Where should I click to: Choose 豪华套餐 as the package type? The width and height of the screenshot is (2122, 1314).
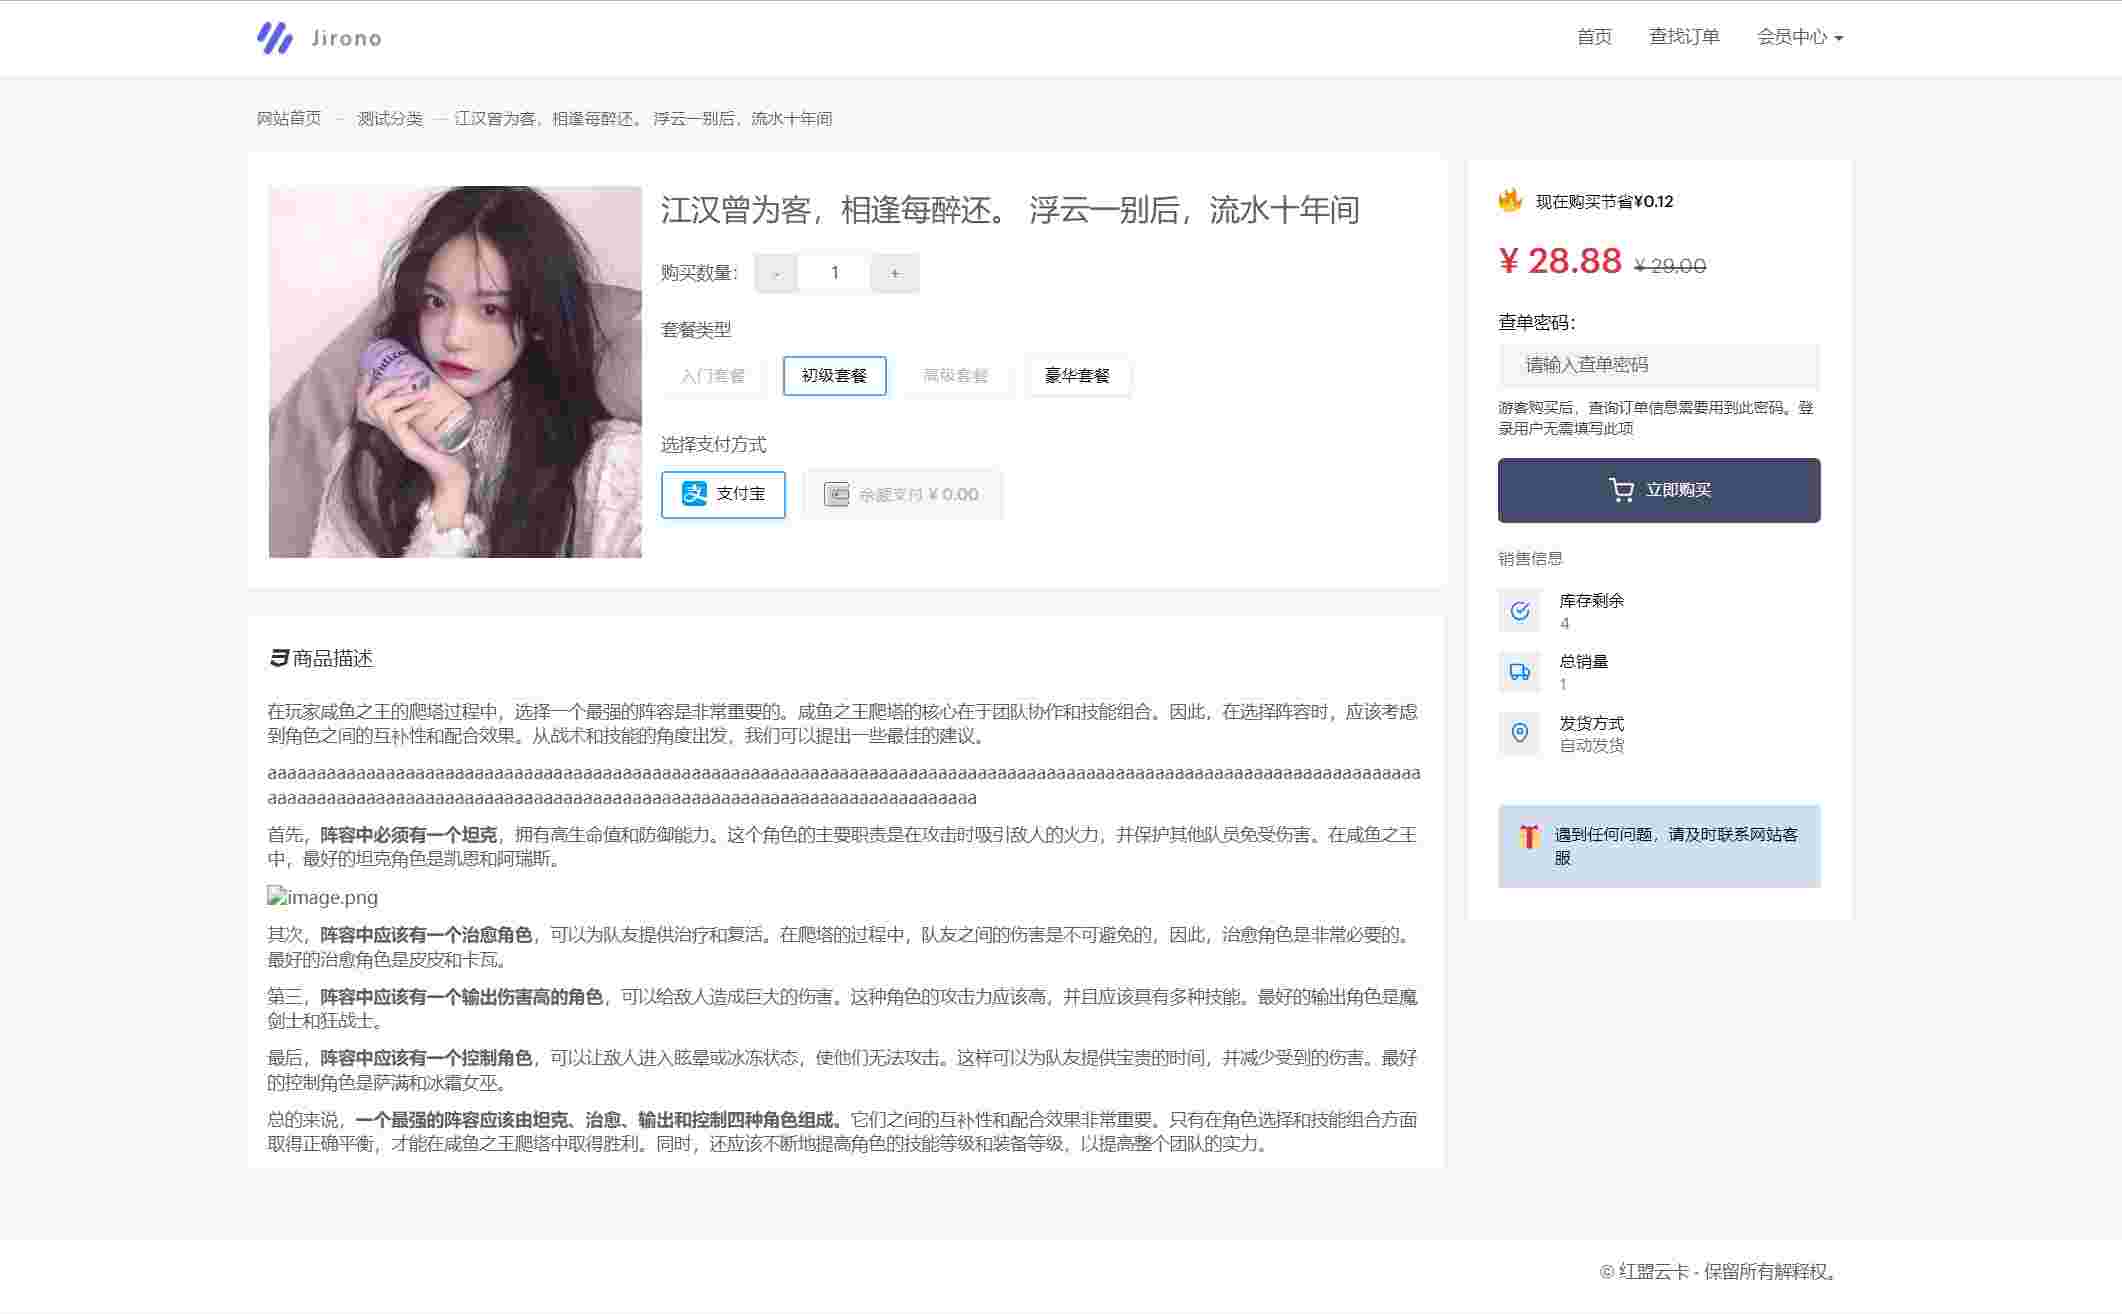coord(1078,376)
